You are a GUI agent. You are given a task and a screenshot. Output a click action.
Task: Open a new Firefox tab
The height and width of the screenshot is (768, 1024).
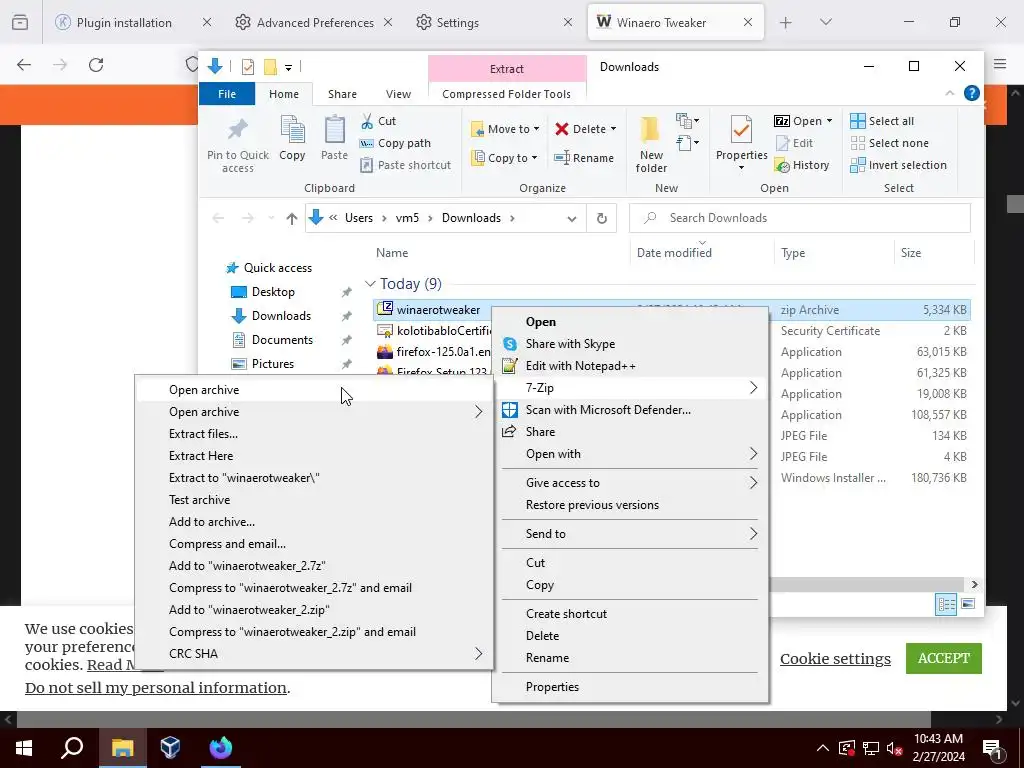tap(786, 23)
